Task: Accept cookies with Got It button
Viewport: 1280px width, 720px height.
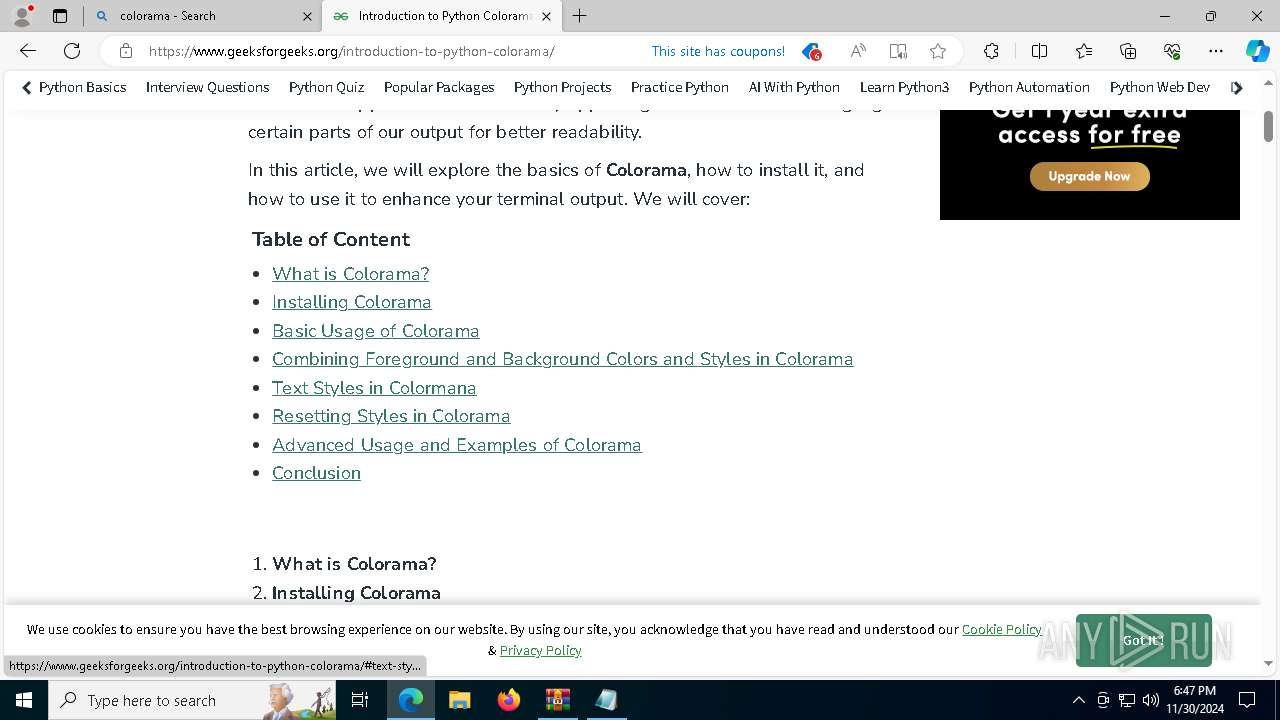Action: [x=1143, y=640]
